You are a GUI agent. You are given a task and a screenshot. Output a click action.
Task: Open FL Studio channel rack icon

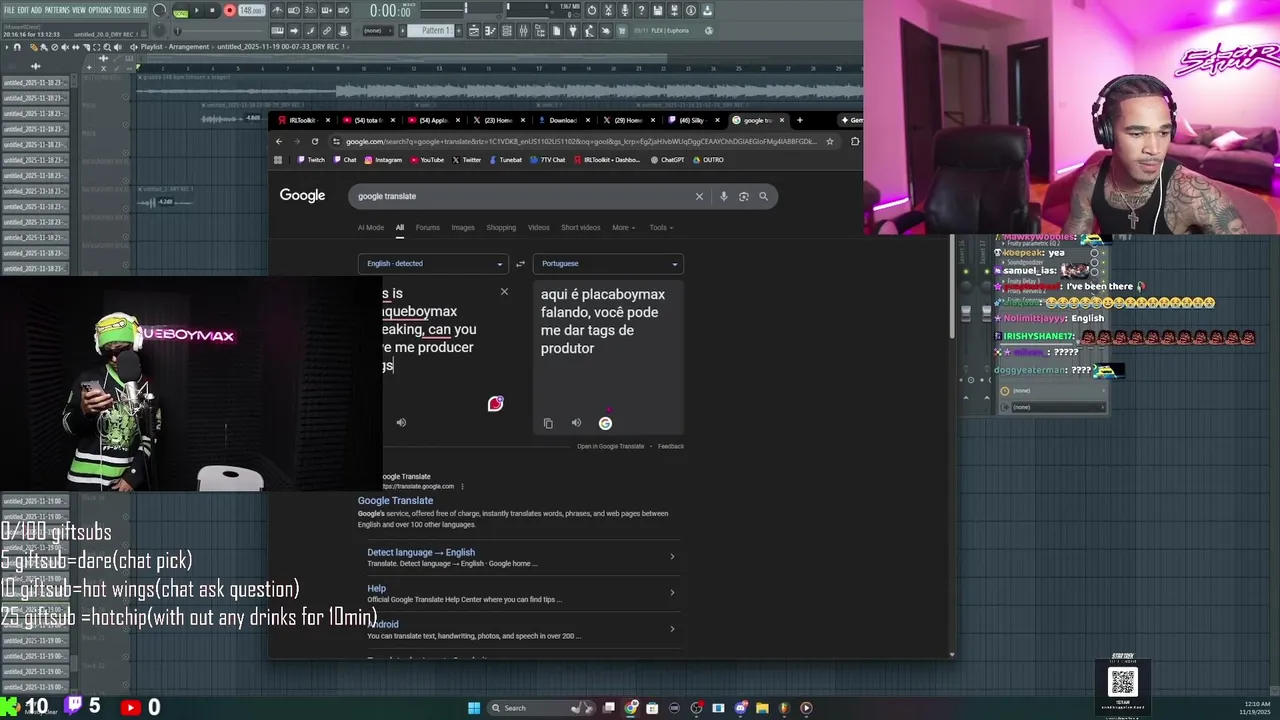pos(507,31)
